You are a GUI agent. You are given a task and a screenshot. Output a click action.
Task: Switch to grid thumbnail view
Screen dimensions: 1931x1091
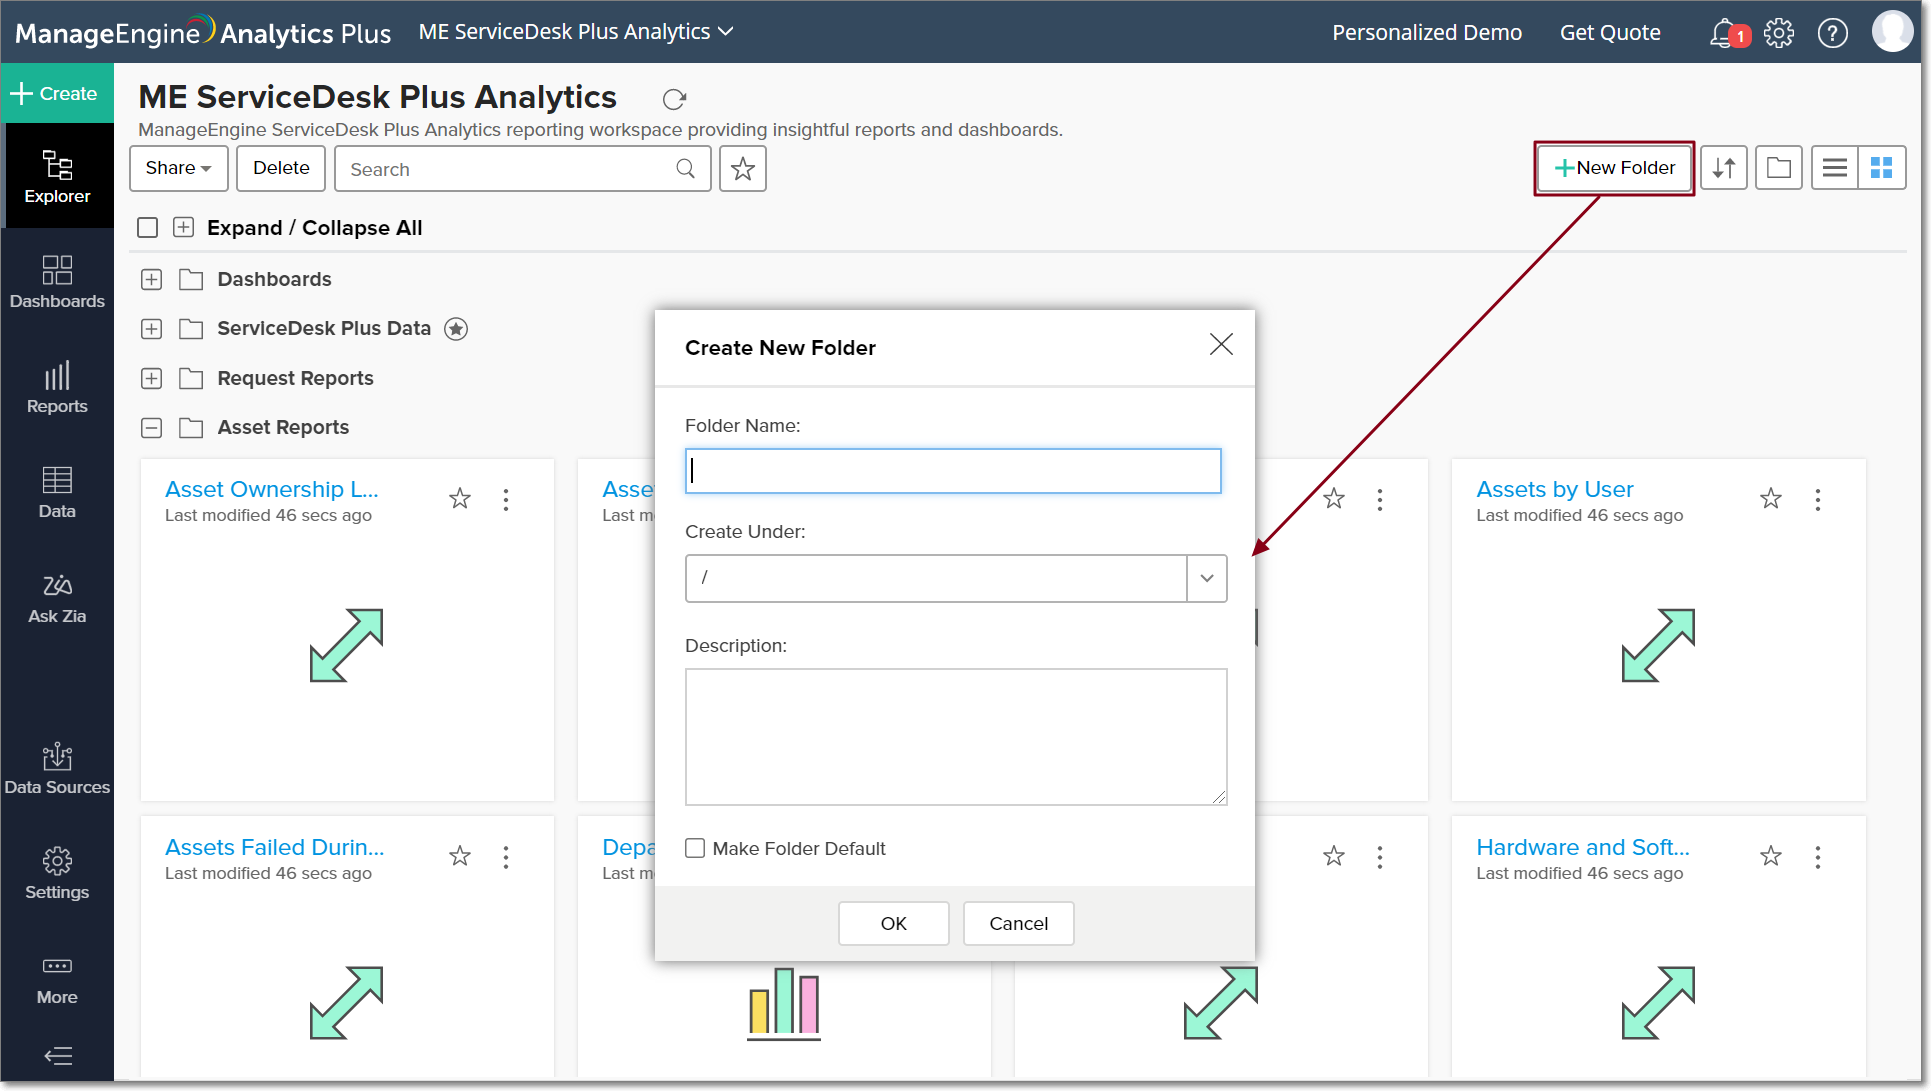point(1882,168)
